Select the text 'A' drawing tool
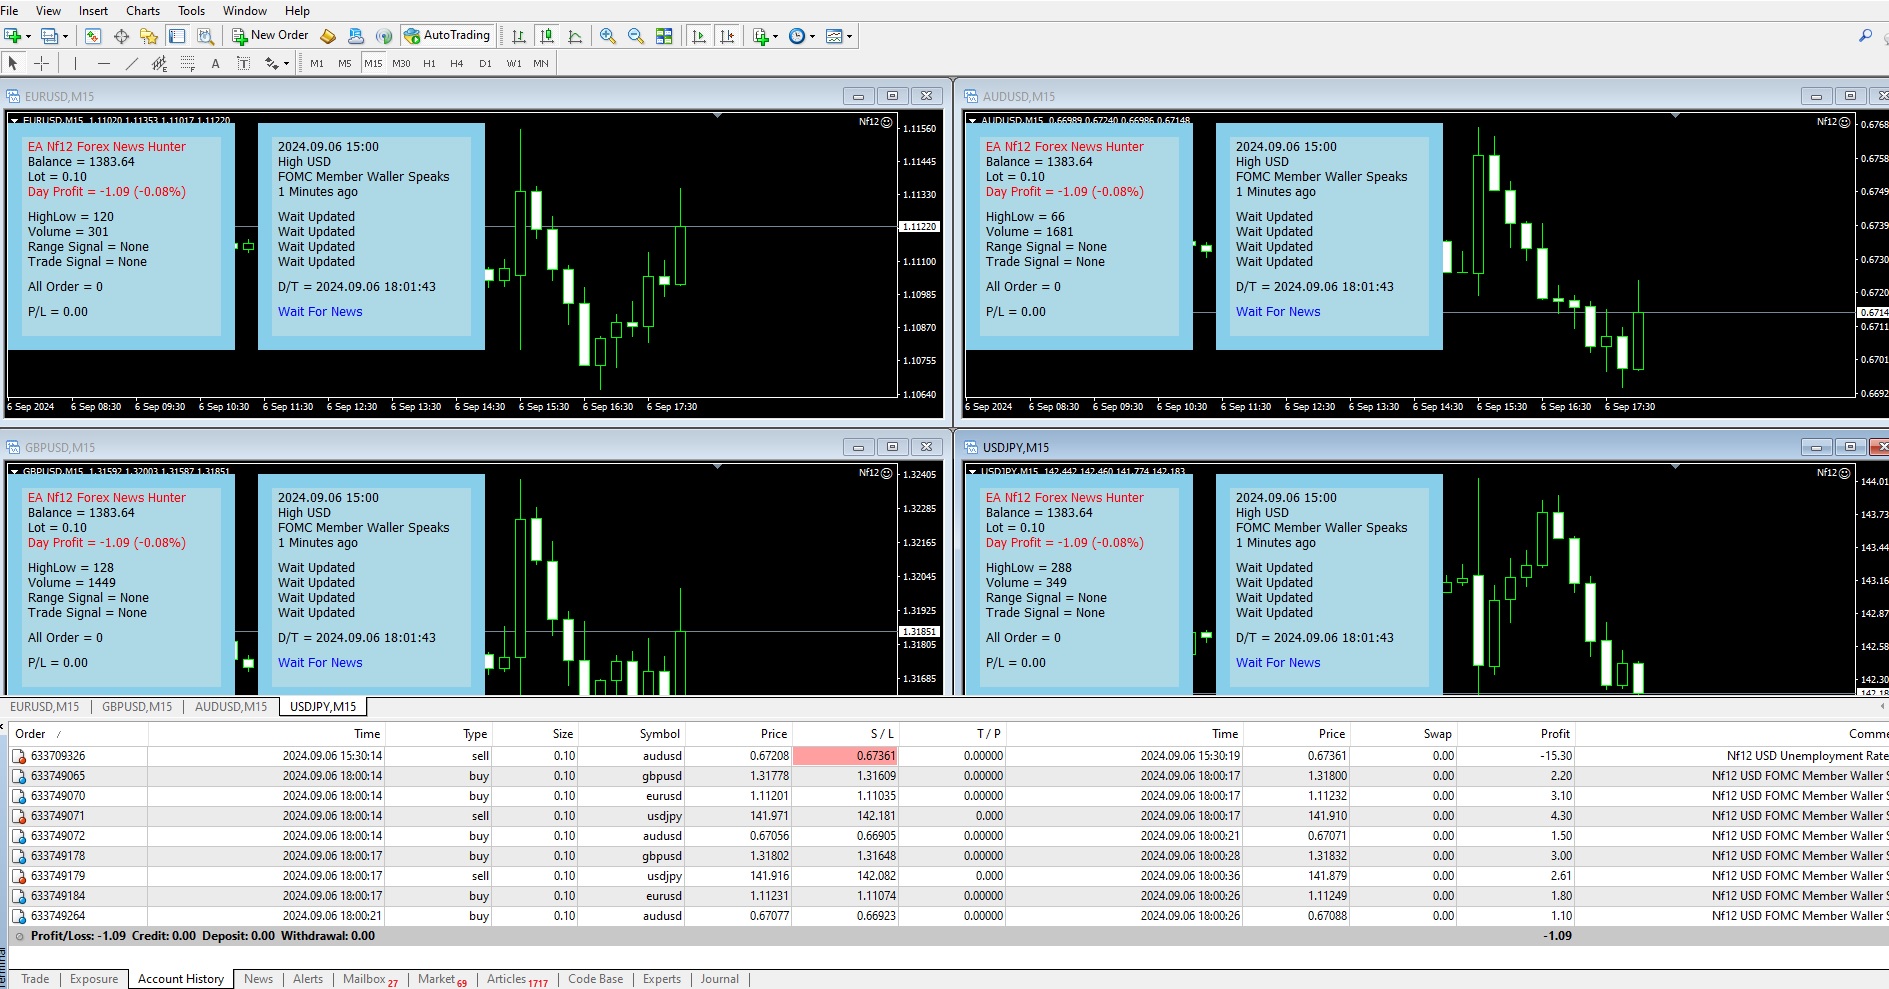Screen dimensions: 1889x989 coord(215,63)
